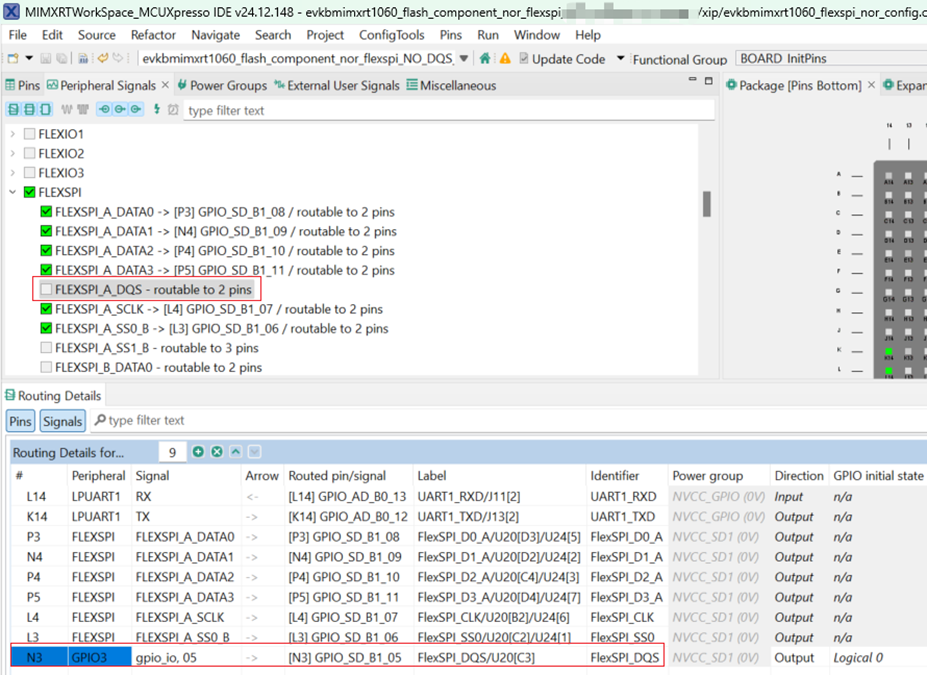This screenshot has height=675, width=927.
Task: Click the first green routed-signal filter icon
Action: (104, 109)
